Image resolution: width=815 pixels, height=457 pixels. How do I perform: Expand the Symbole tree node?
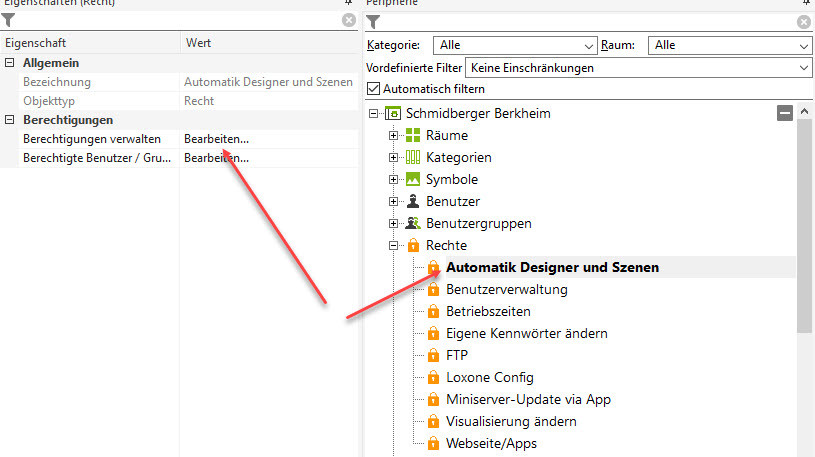coord(393,179)
